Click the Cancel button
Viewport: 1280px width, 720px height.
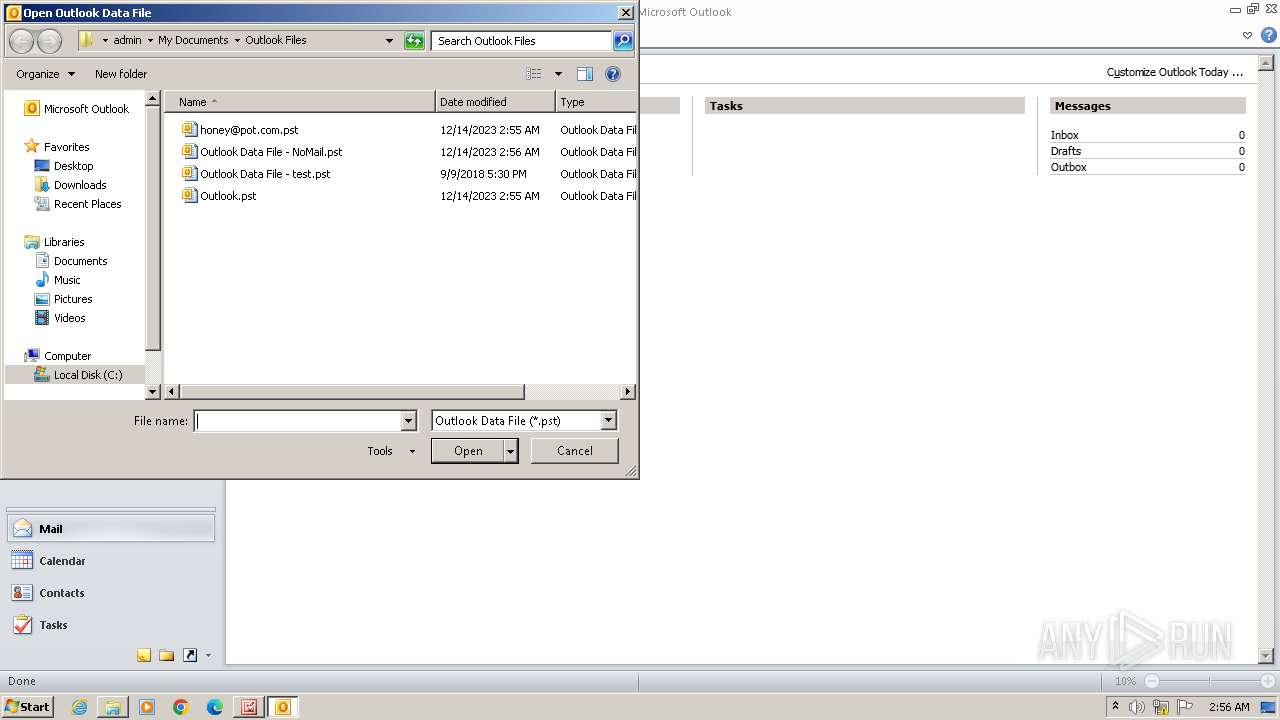(x=574, y=451)
